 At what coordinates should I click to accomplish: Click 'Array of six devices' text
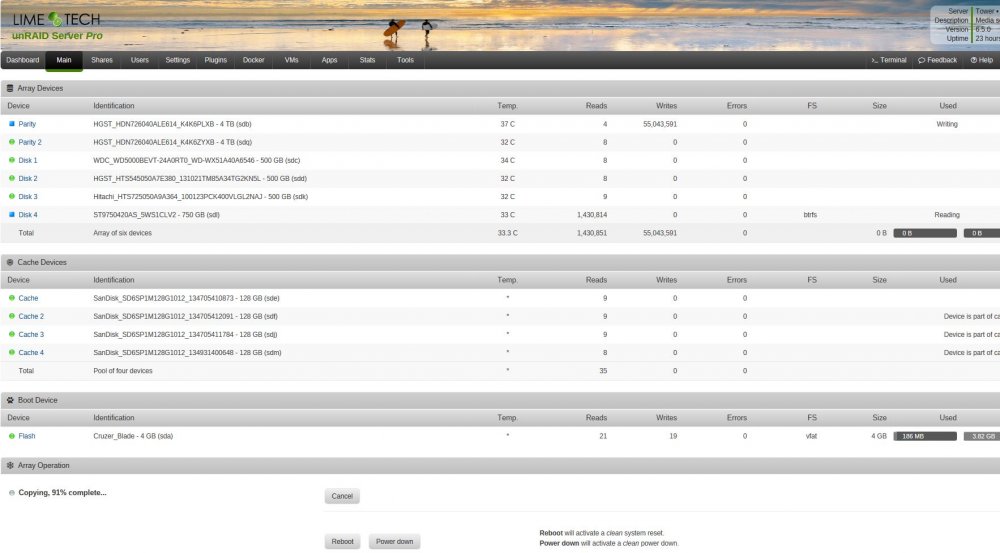click(x=122, y=233)
